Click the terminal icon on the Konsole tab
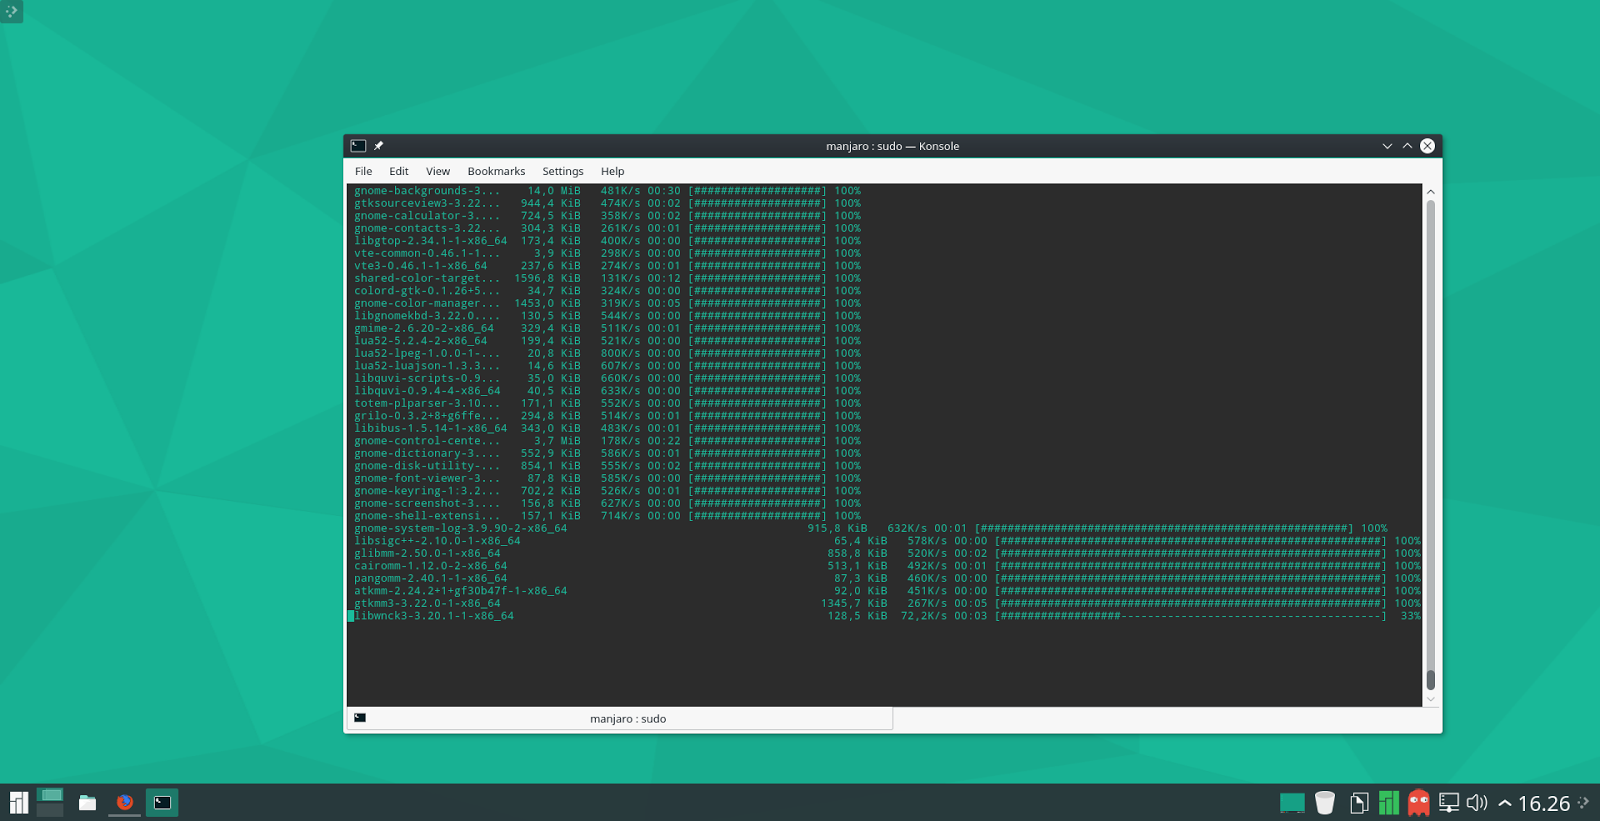Image resolution: width=1600 pixels, height=821 pixels. (x=360, y=718)
